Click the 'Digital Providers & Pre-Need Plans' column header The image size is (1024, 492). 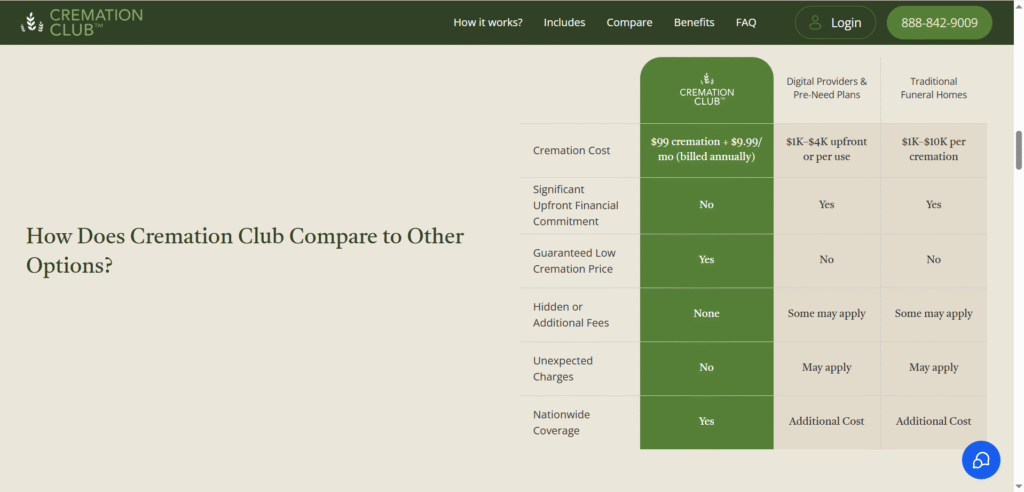click(827, 88)
